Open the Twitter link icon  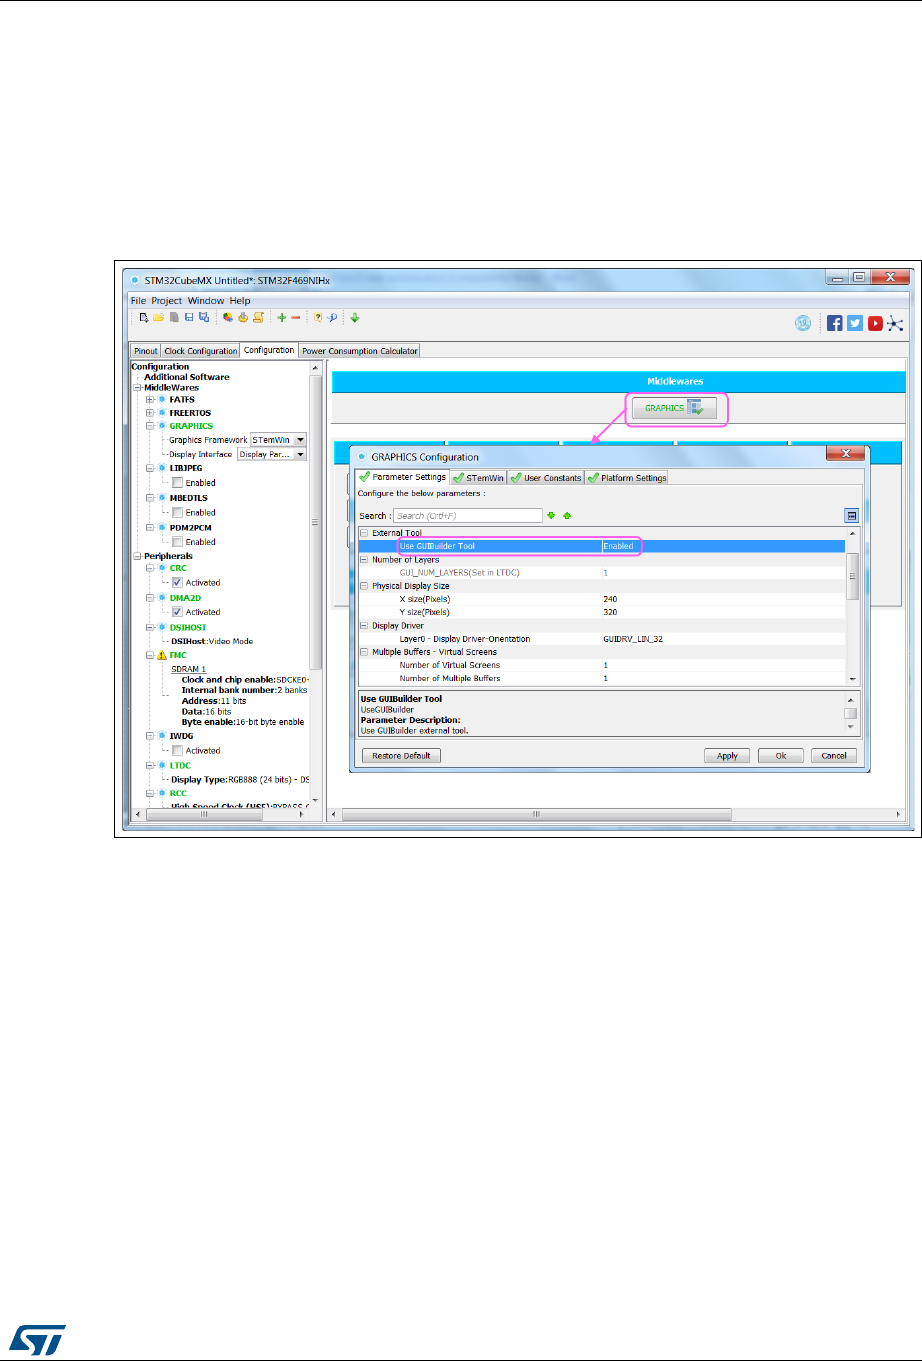point(855,323)
